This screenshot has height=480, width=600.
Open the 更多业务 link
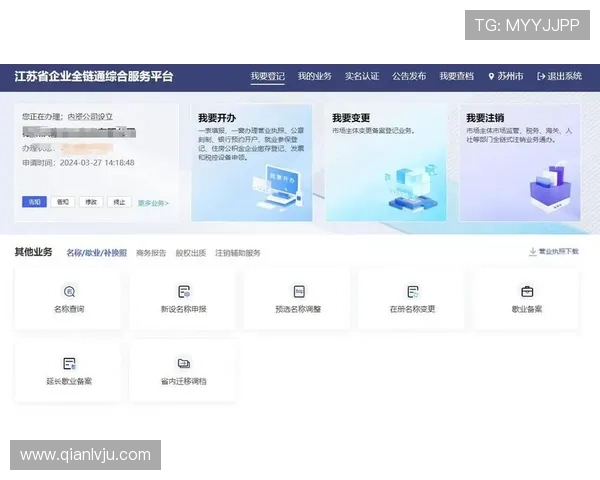[153, 203]
